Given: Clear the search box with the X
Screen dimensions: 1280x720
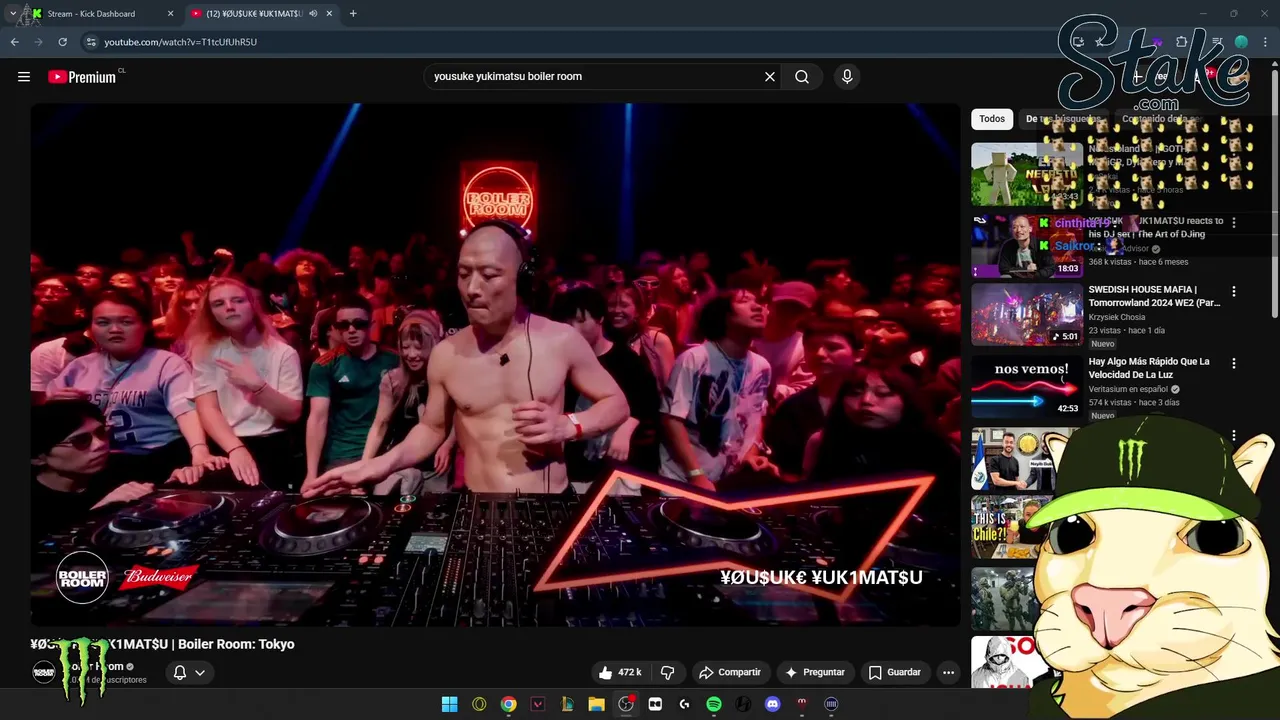Looking at the screenshot, I should (770, 76).
